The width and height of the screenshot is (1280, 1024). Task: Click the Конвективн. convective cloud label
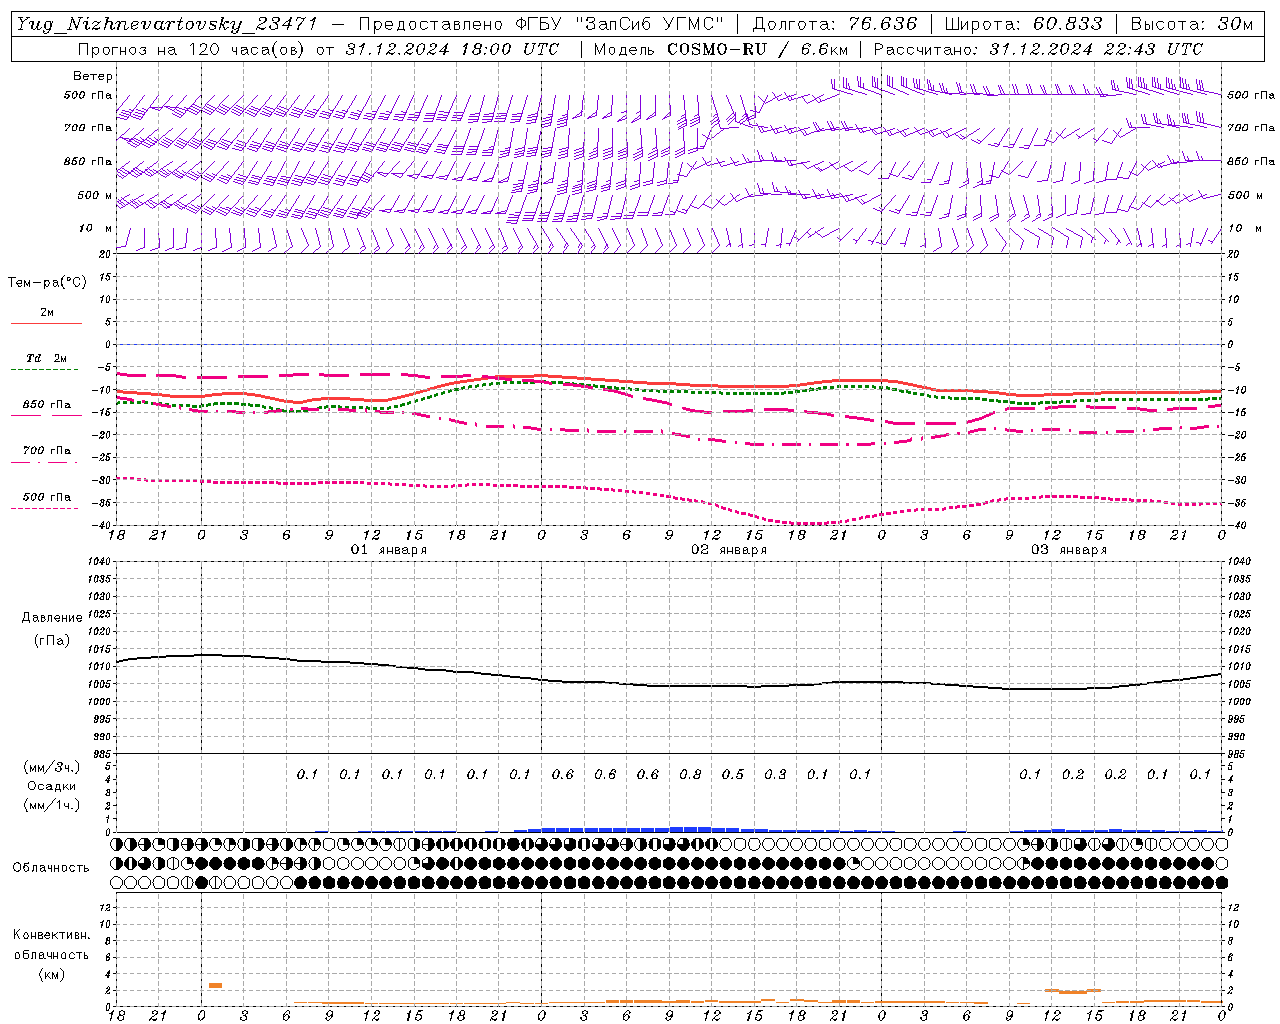[51, 935]
